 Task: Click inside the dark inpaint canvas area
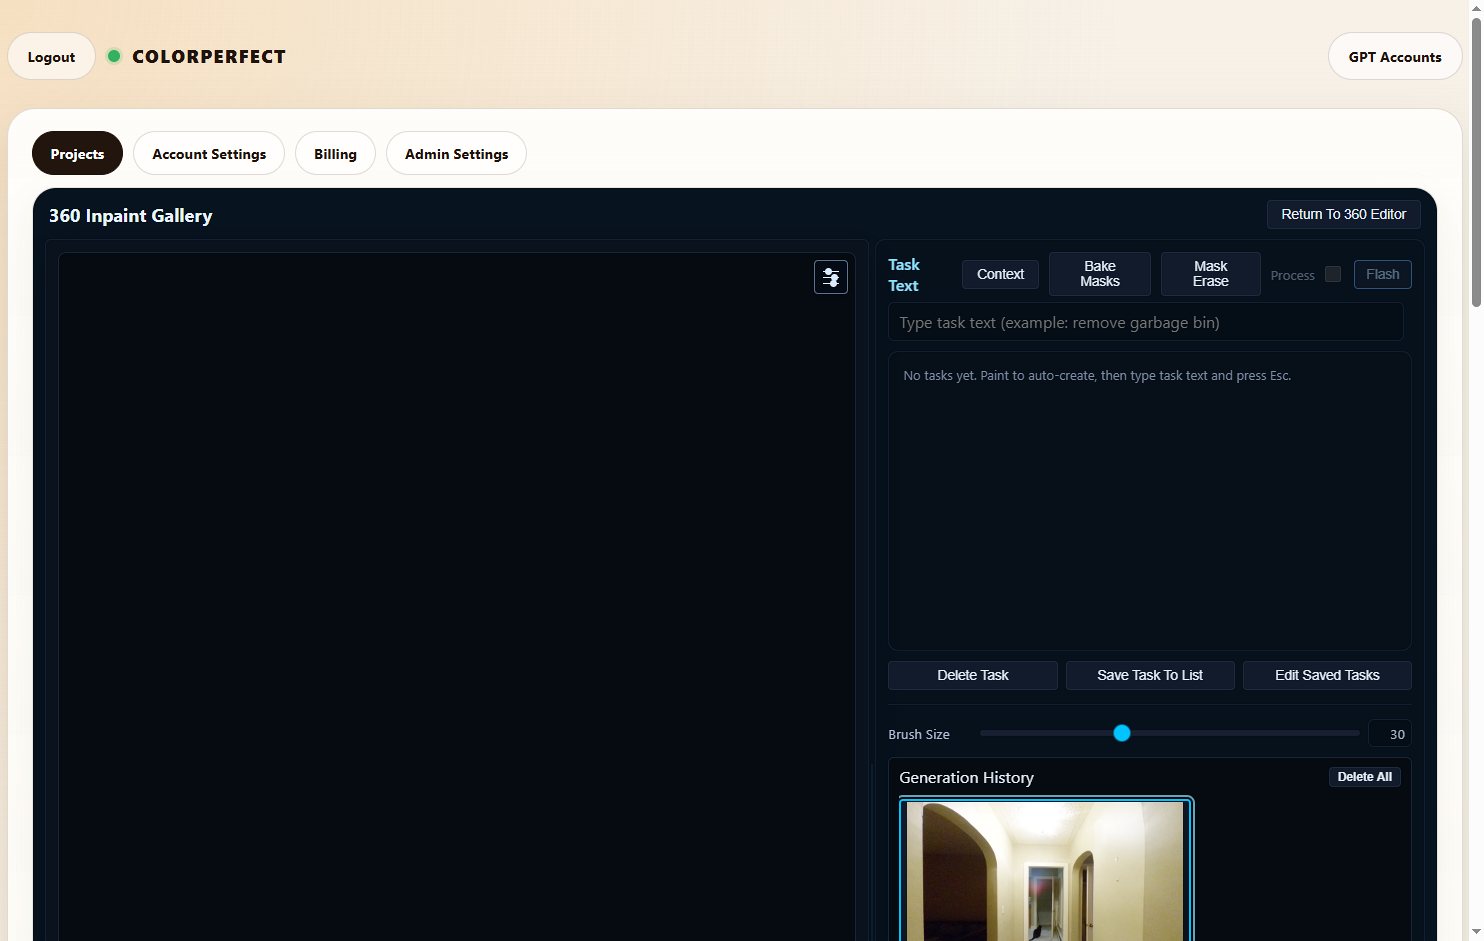tap(456, 596)
